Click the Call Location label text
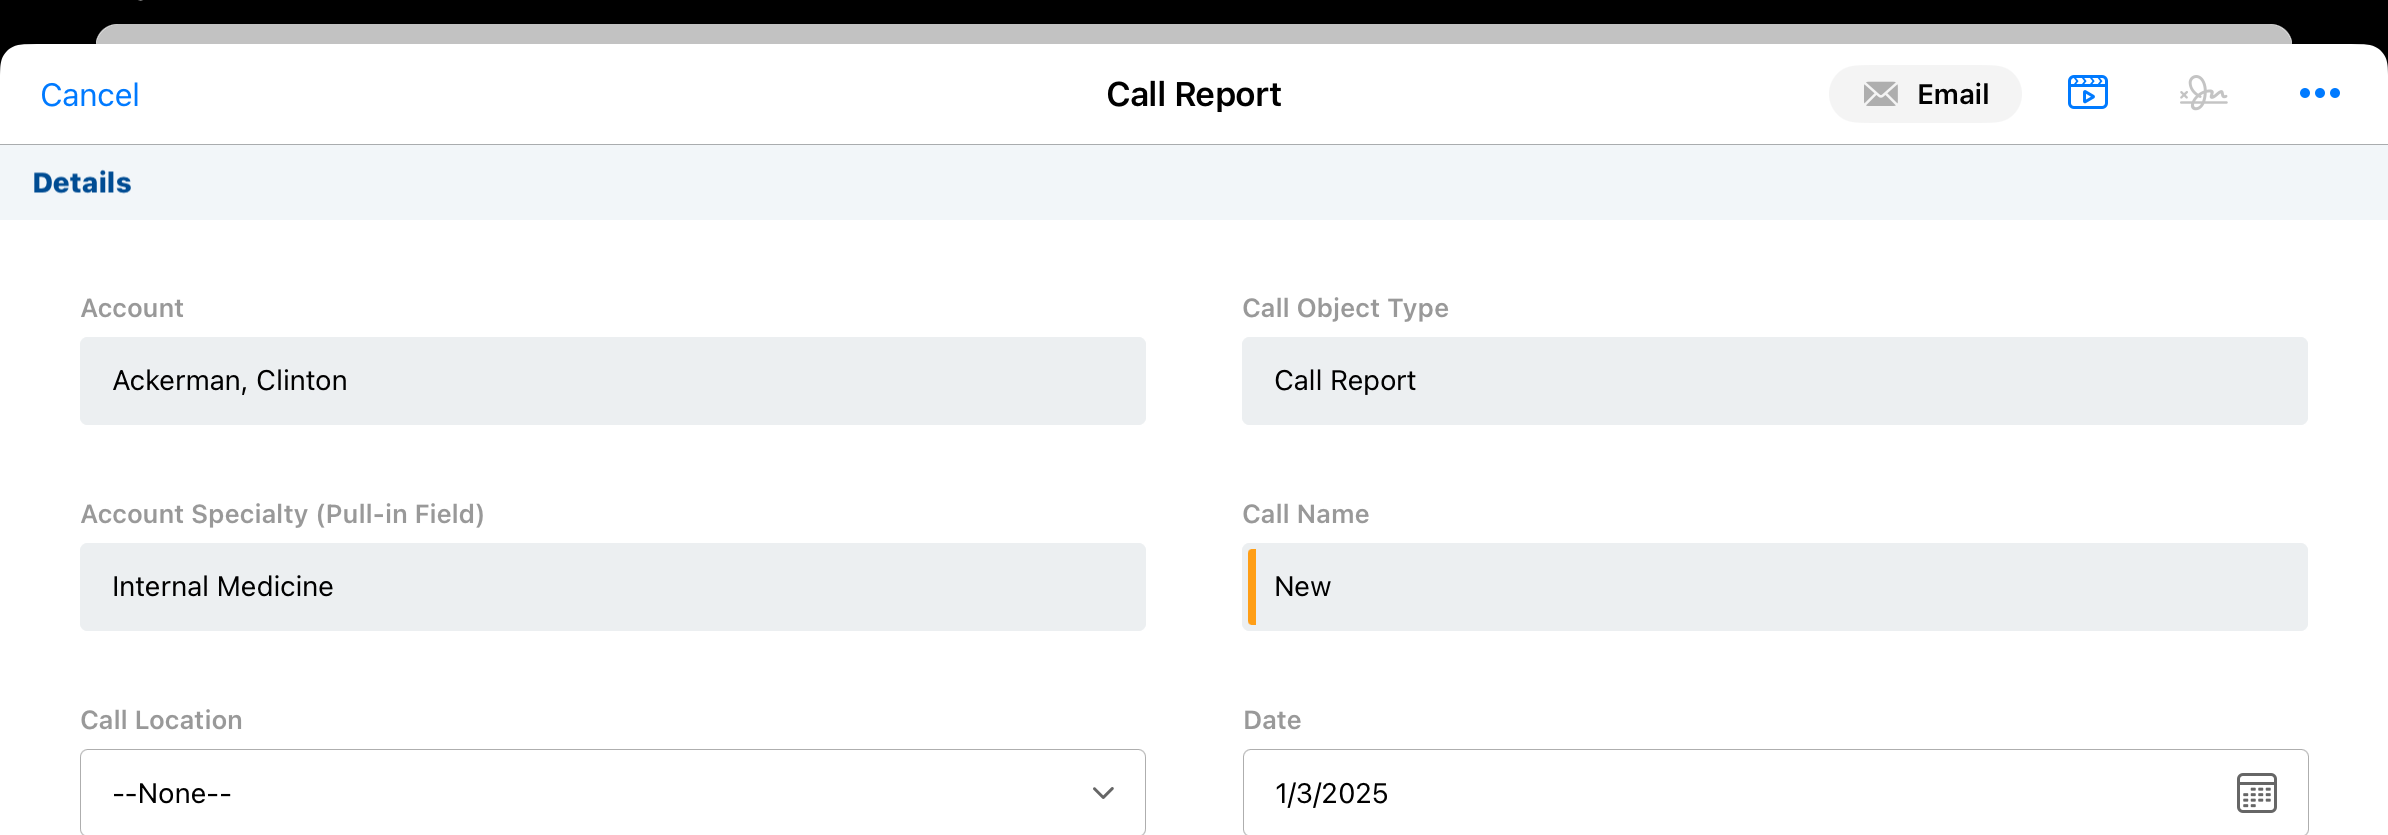This screenshot has height=835, width=2388. (161, 720)
